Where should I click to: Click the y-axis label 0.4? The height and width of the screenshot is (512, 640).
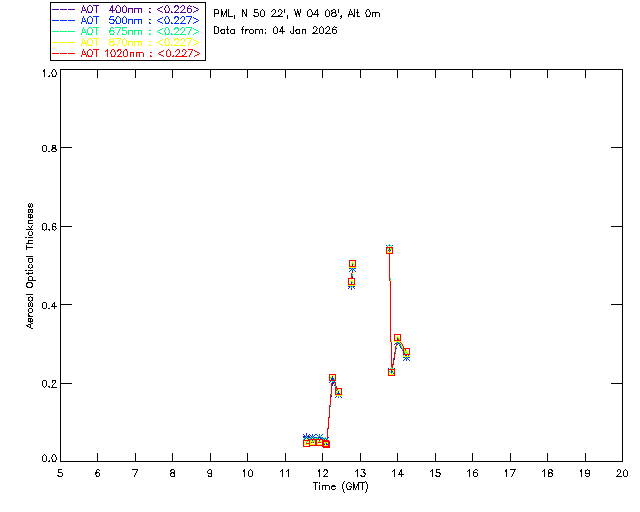point(49,305)
